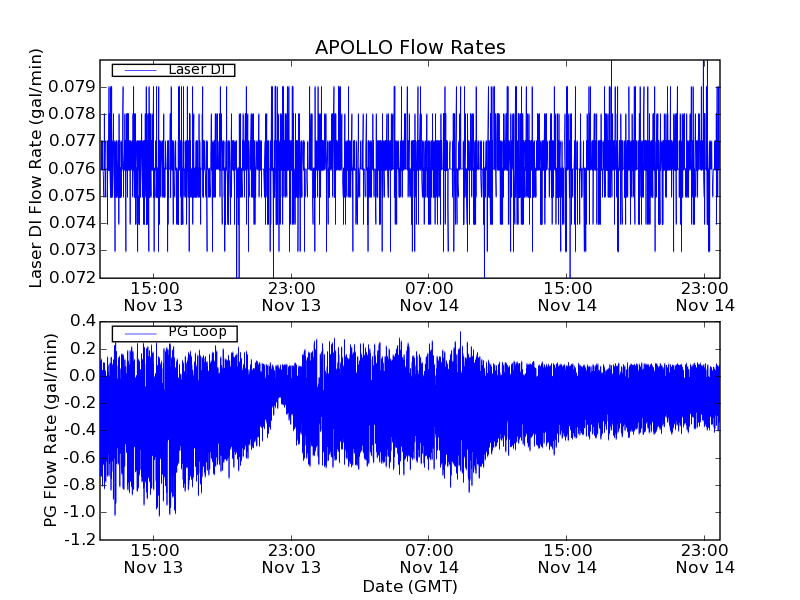Click the Date (GMT) axis label
The height and width of the screenshot is (600, 800).
[410, 586]
